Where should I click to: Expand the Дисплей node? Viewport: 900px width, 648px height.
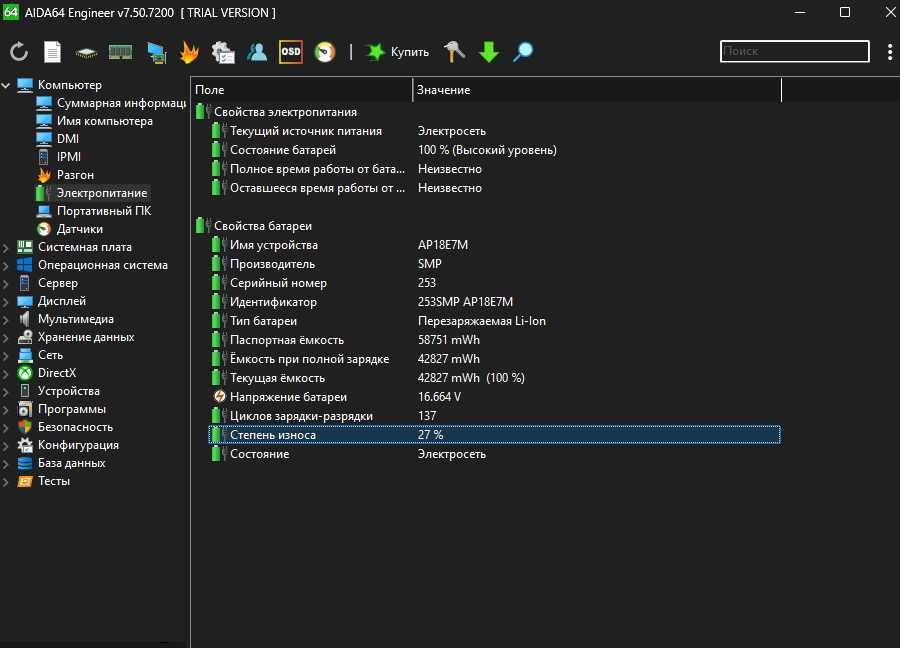coord(6,301)
